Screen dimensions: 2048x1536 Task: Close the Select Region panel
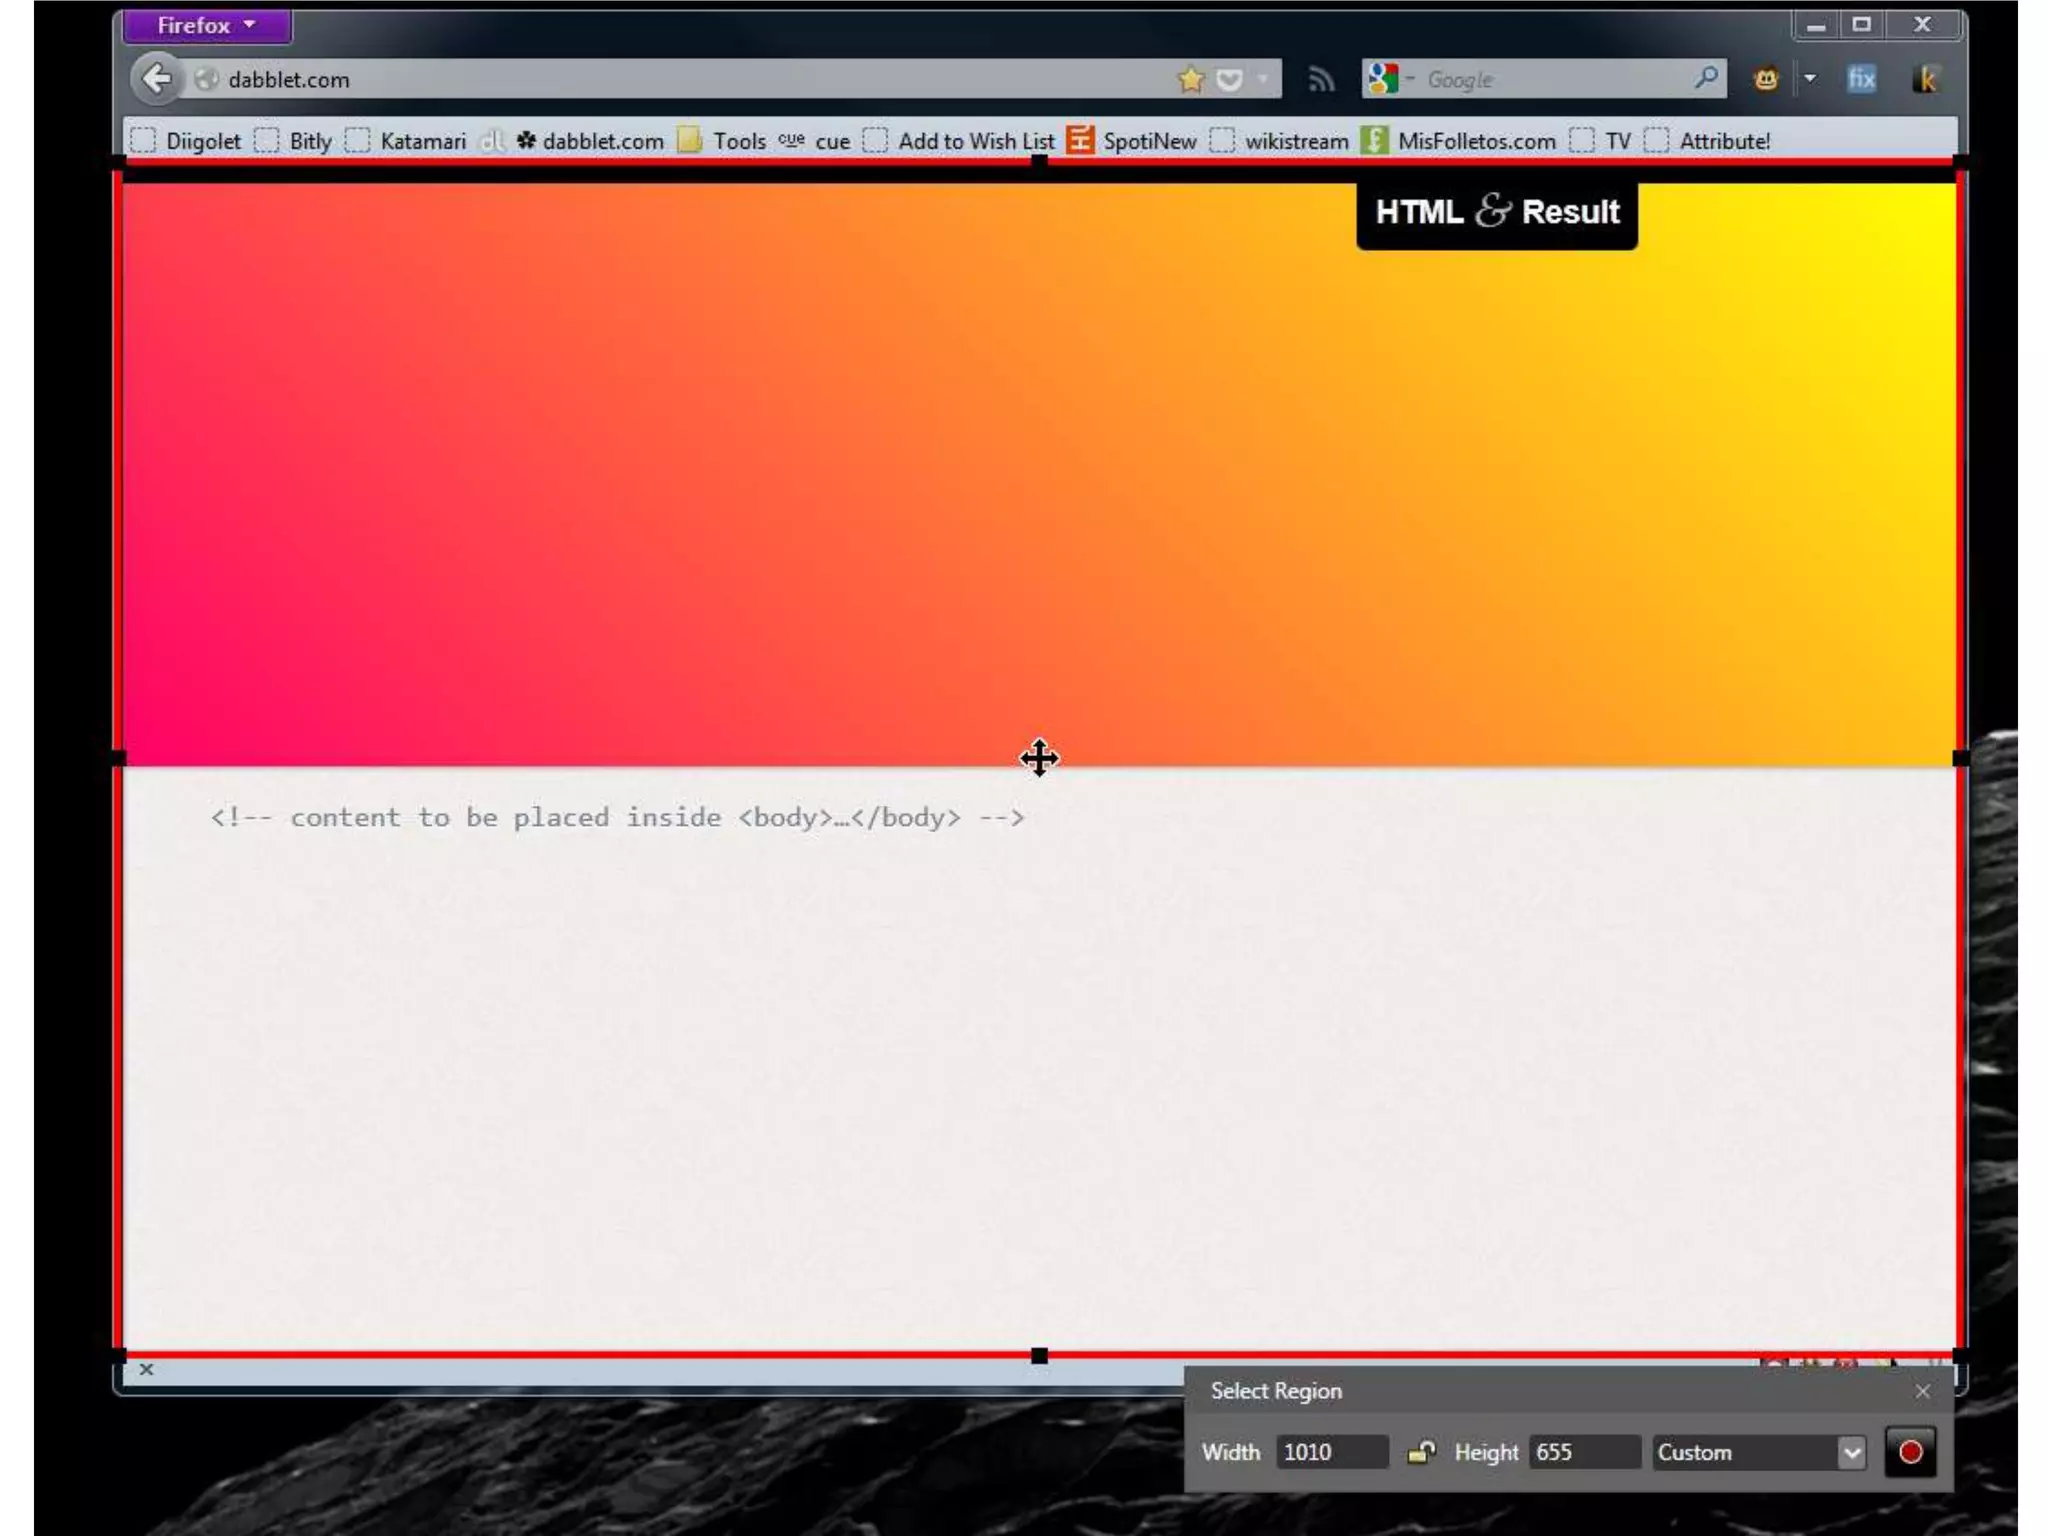pyautogui.click(x=1922, y=1391)
